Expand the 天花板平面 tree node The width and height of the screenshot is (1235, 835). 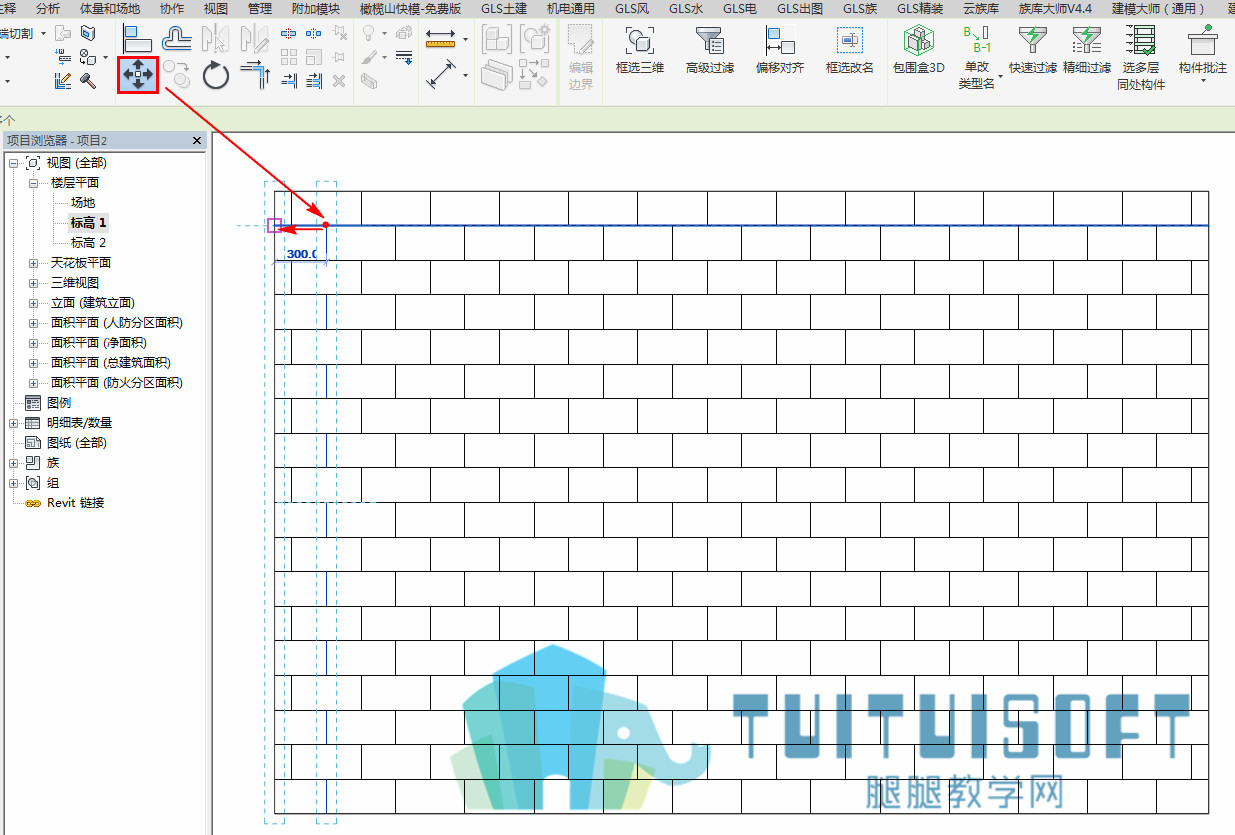click(33, 263)
